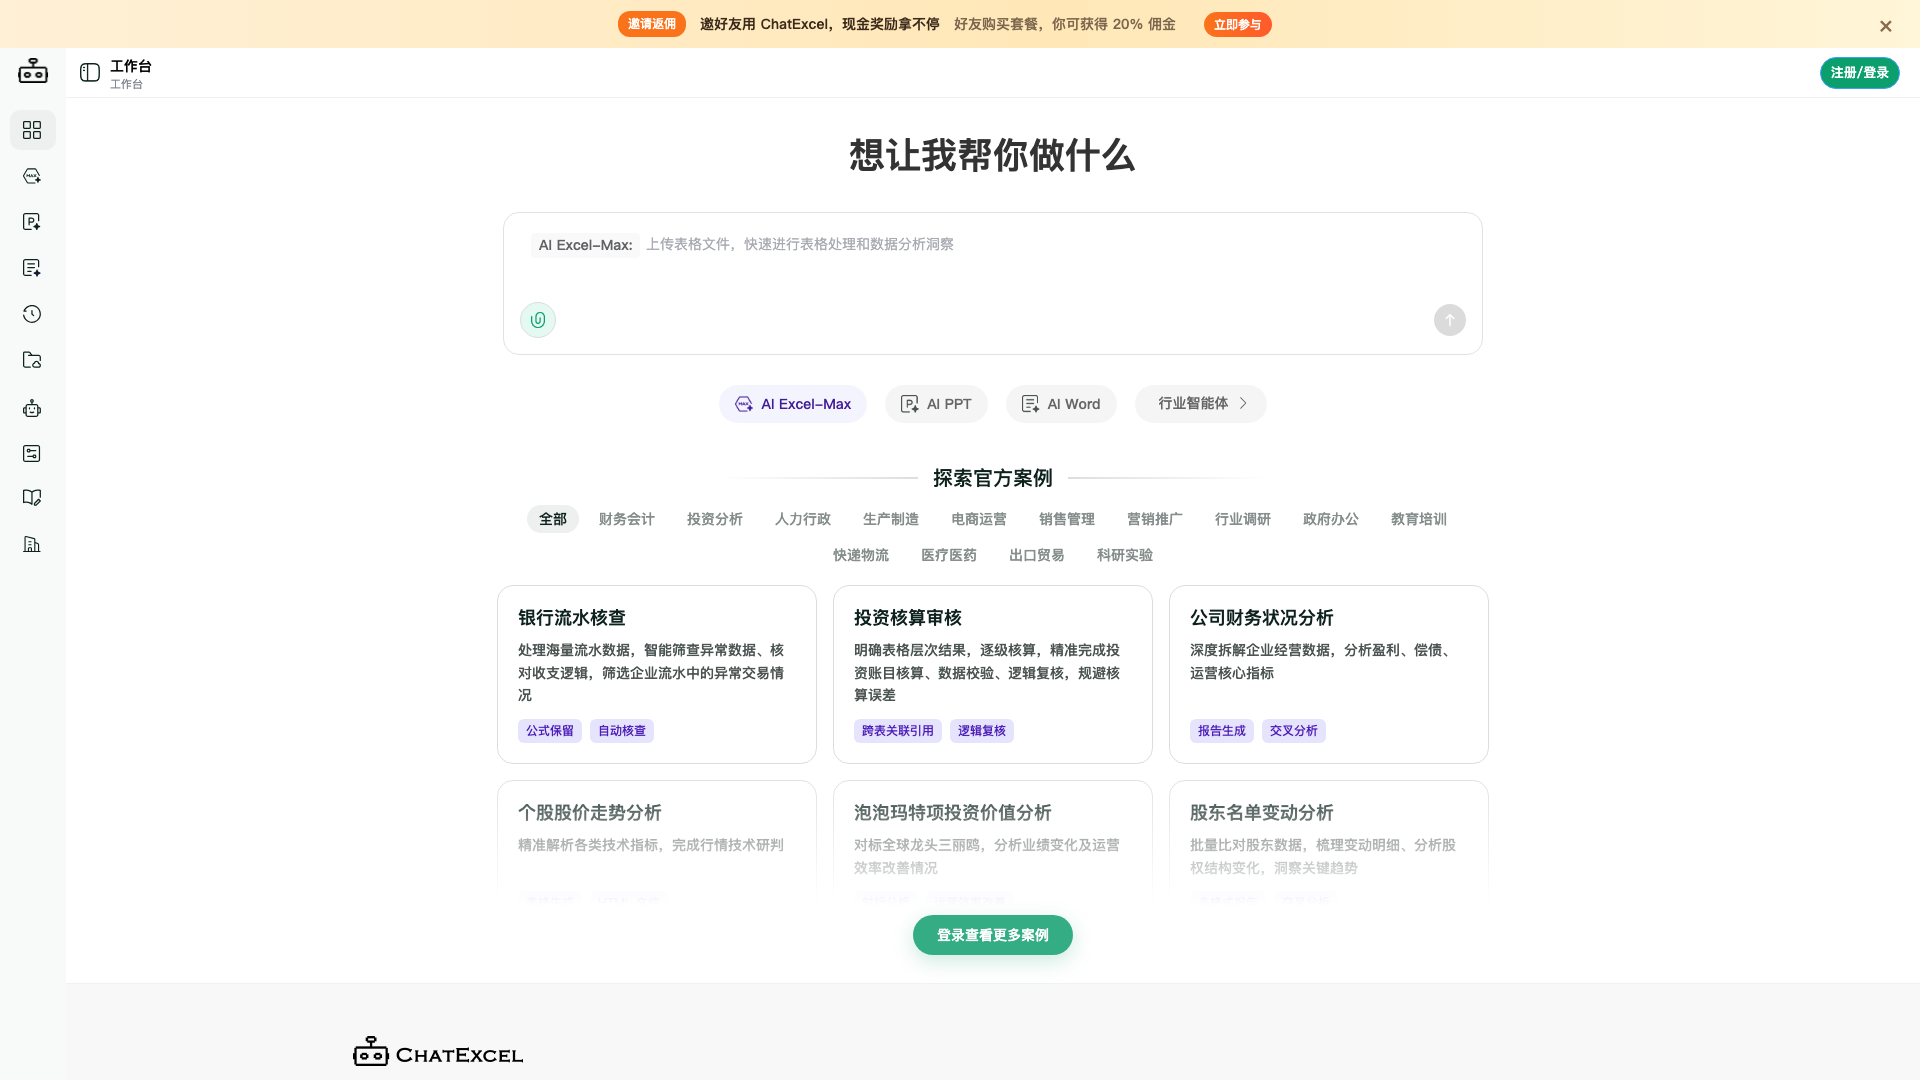
Task: Click the 登录查看更多案例 button
Action: click(x=993, y=935)
